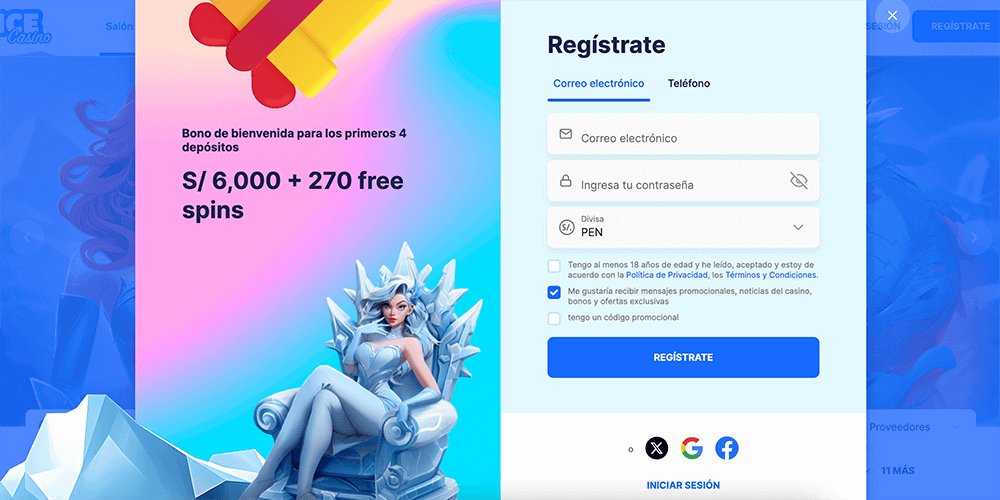This screenshot has width=1000, height=500.
Task: Sign up using the Facebook icon
Action: [x=726, y=448]
